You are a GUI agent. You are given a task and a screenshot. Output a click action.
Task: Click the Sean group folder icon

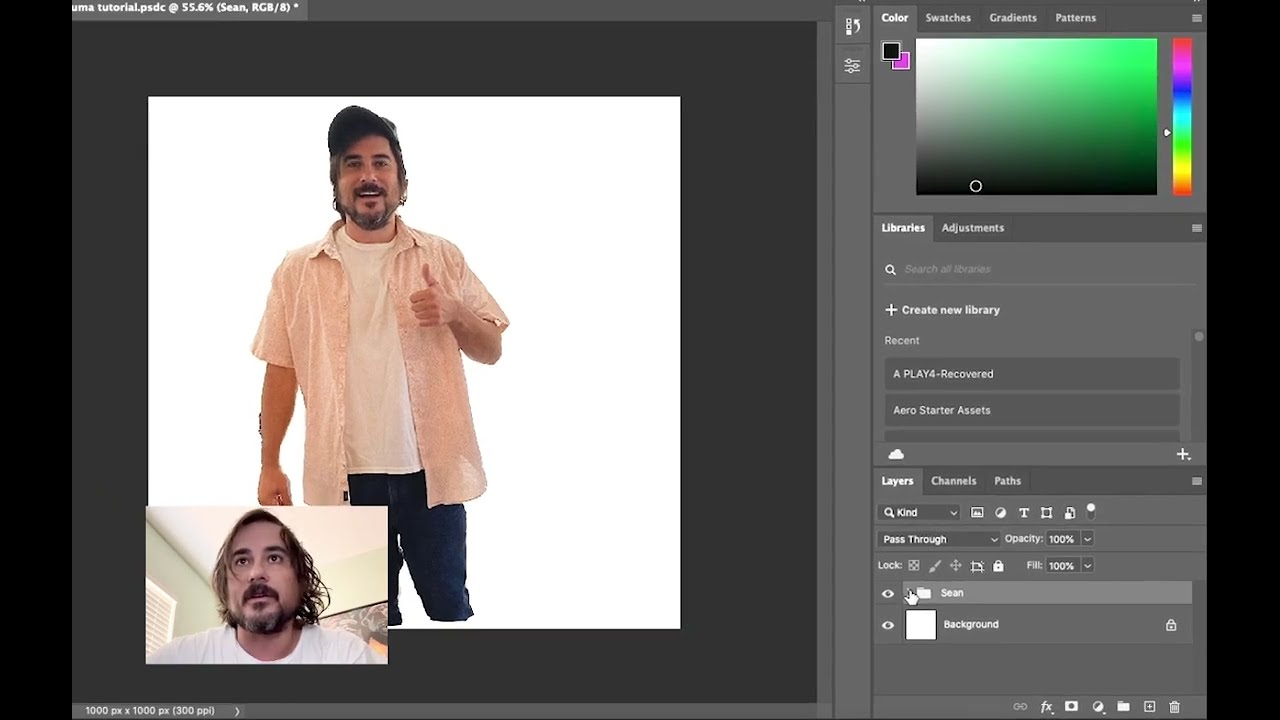(x=923, y=593)
